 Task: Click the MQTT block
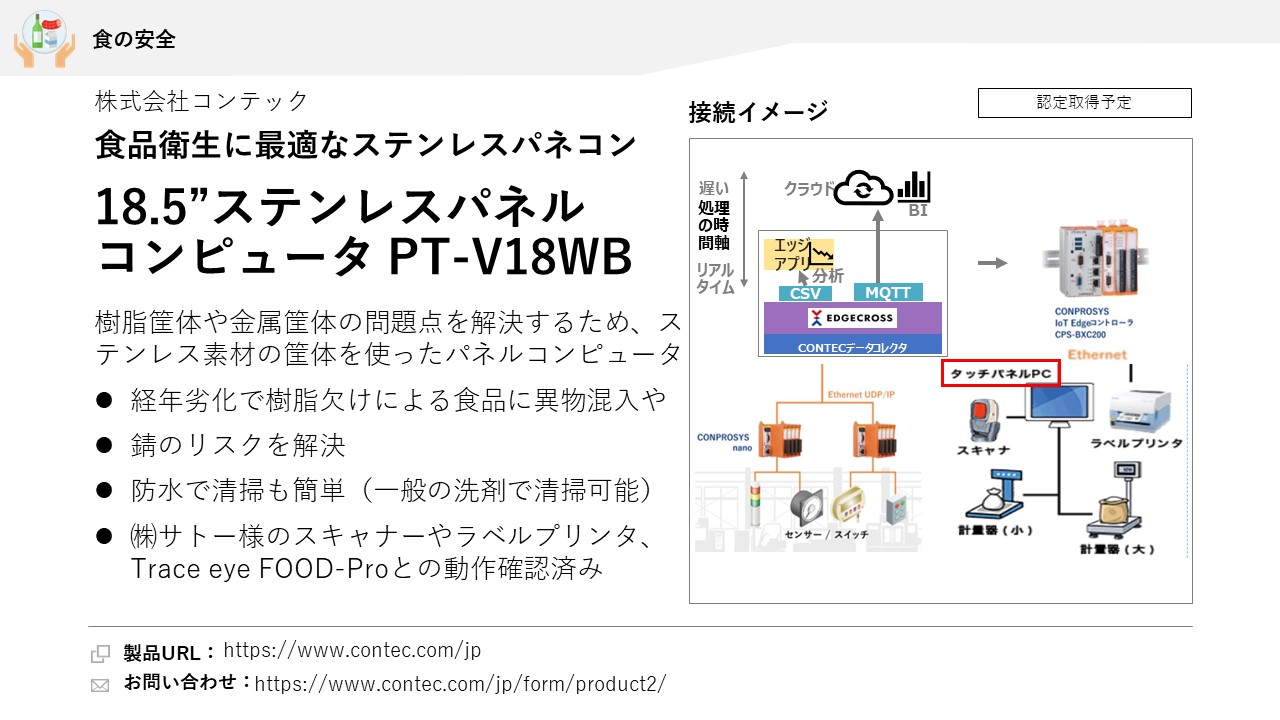[x=888, y=293]
